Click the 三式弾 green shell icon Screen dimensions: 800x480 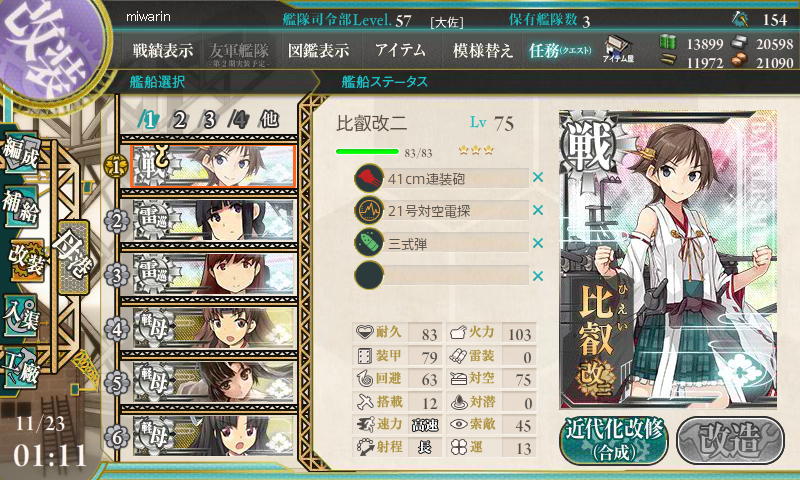tap(369, 243)
